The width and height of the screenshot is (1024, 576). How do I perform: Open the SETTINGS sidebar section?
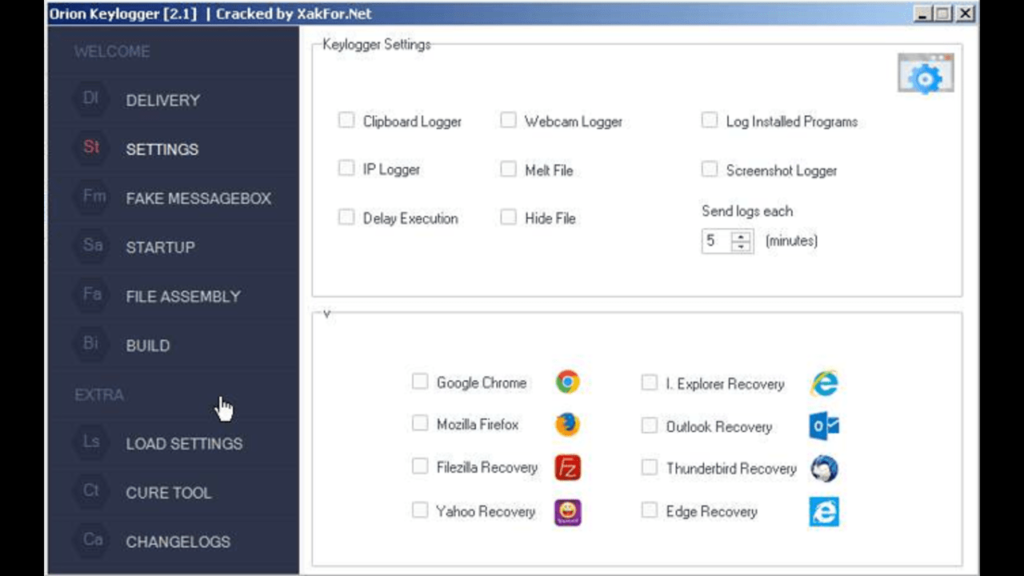click(x=162, y=150)
